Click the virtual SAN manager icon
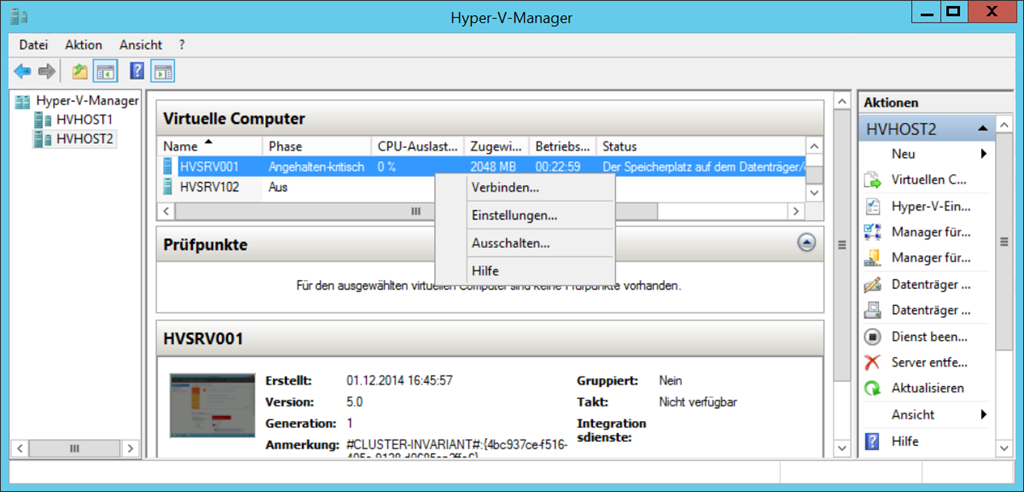 (x=872, y=258)
